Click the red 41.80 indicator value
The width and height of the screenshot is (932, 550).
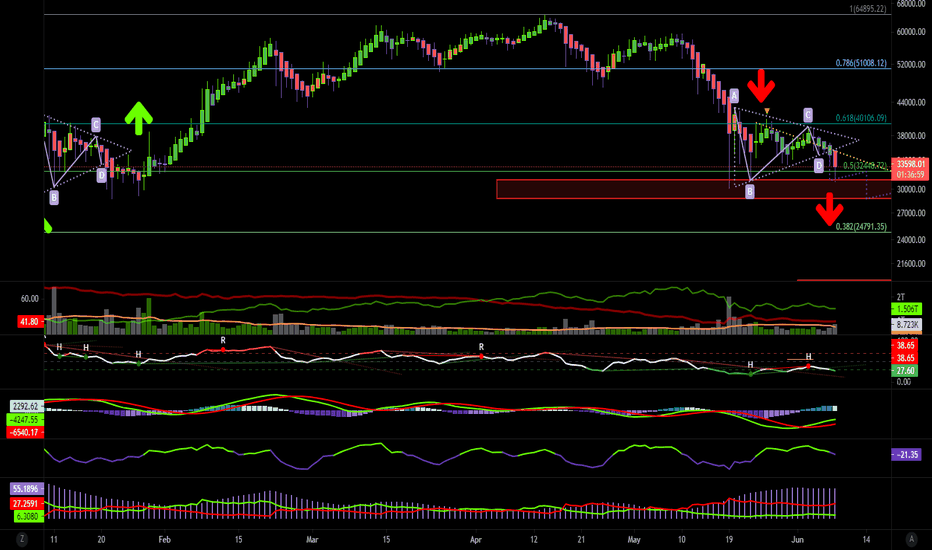click(x=29, y=322)
